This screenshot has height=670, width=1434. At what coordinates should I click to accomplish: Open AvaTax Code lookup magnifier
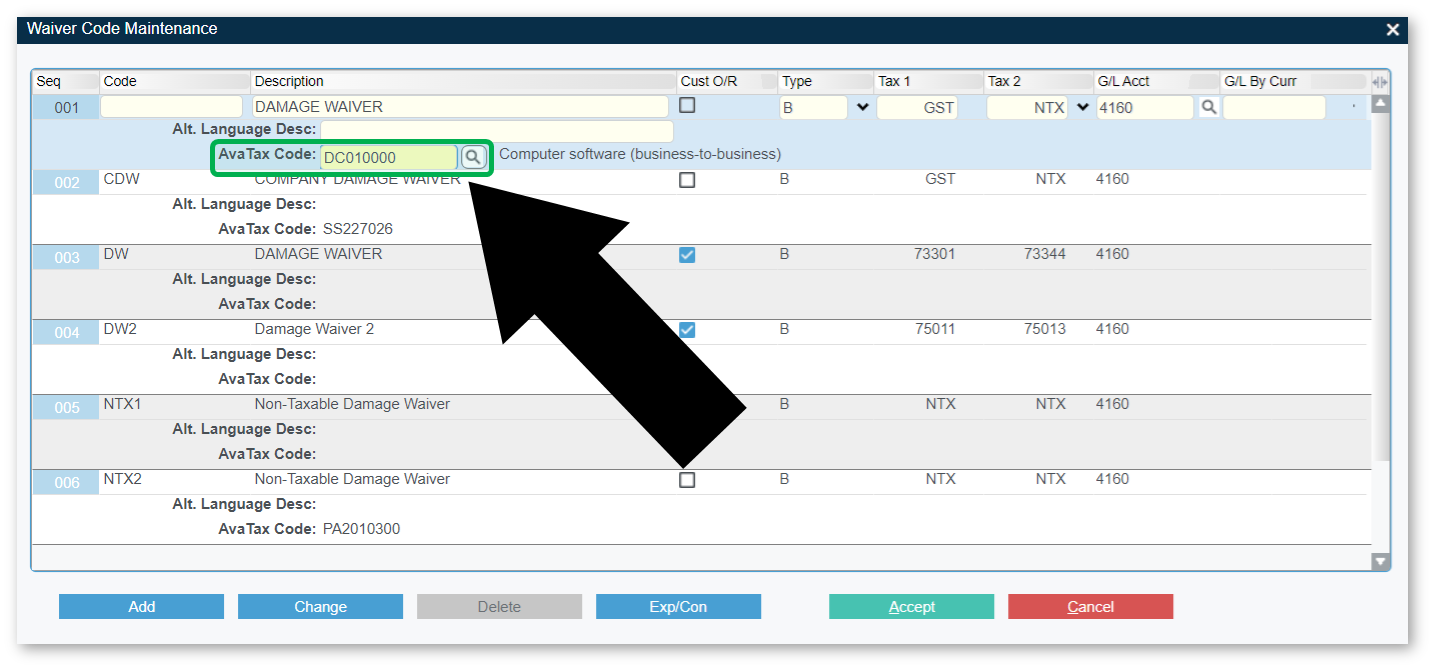473,157
